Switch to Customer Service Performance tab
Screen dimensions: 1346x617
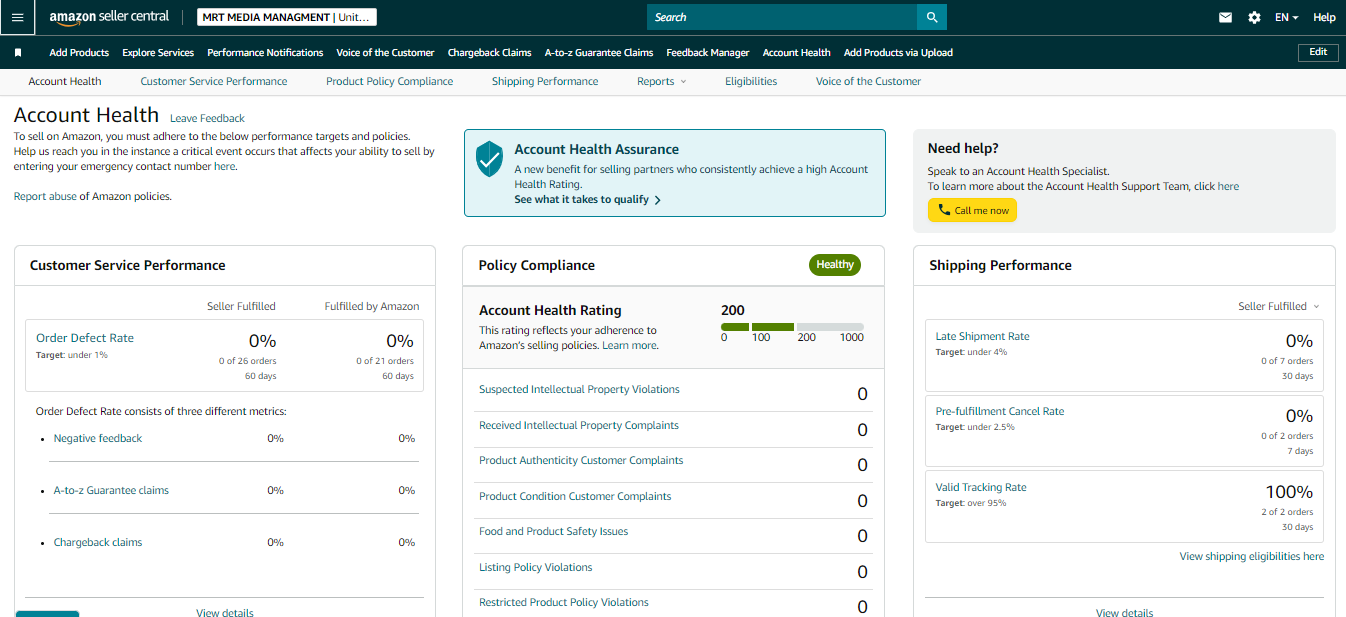point(214,81)
